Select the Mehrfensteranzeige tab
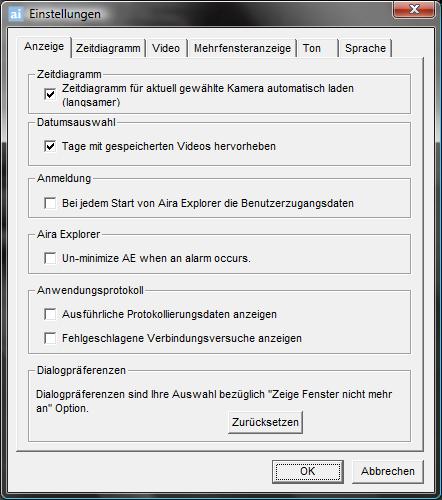 pyautogui.click(x=242, y=48)
